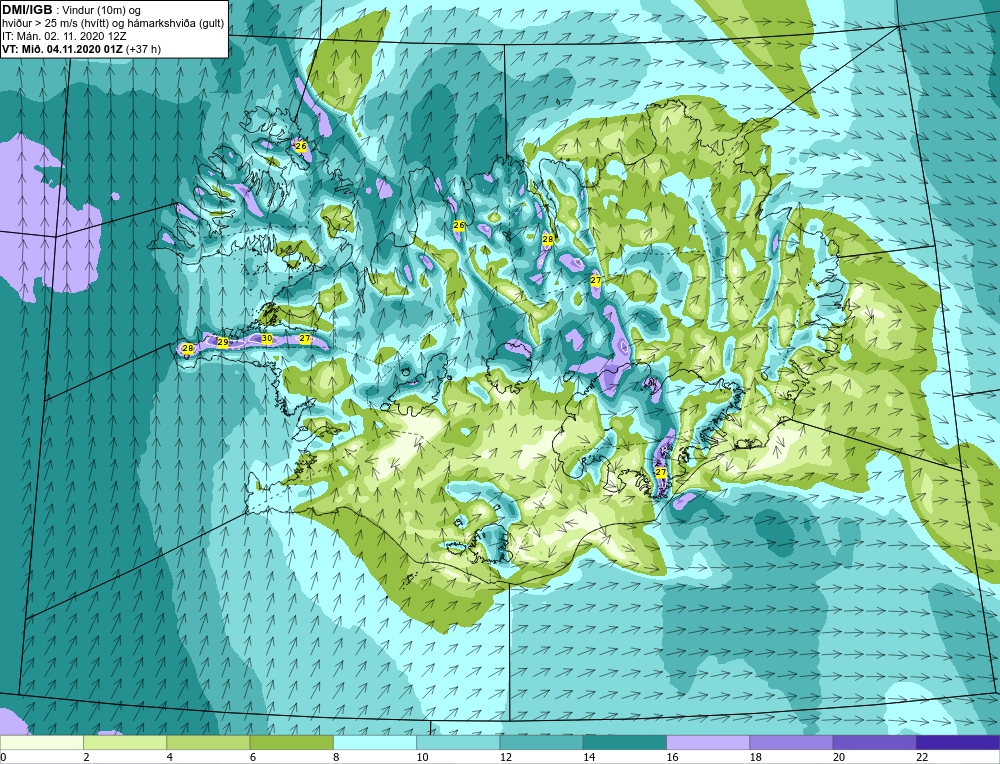The width and height of the screenshot is (1000, 764).
Task: Click the 'IT: Mán. 02. 11. 2020 12Z' line
Action: [64, 36]
